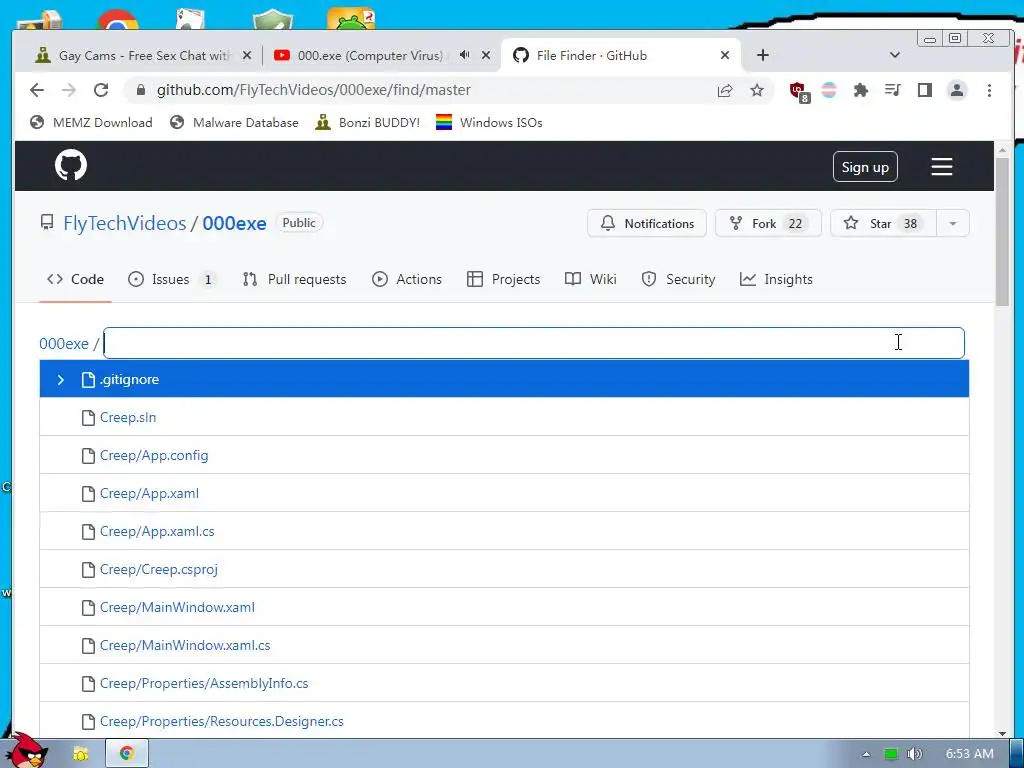Open the Code repository tab
The width and height of the screenshot is (1024, 768).
pos(75,280)
